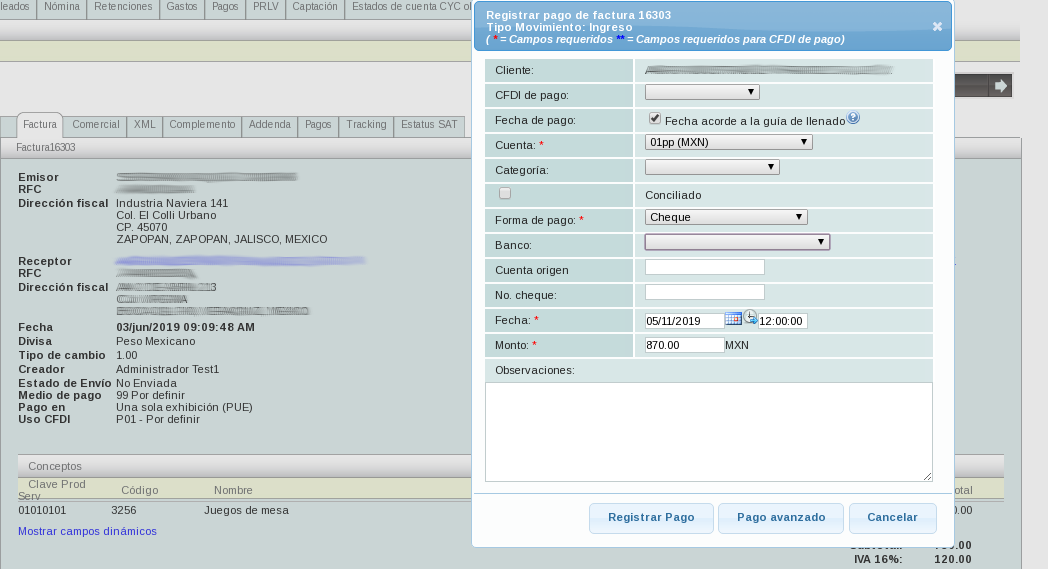Click the help icon beside guía de llenado
This screenshot has width=1048, height=569.
[853, 118]
